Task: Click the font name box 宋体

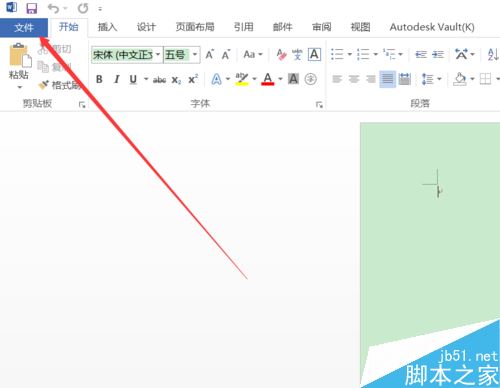Action: (123, 55)
